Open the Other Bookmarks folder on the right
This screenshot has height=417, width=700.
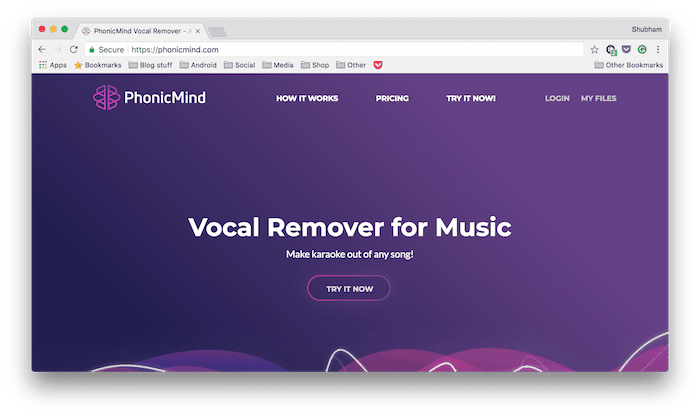(629, 65)
